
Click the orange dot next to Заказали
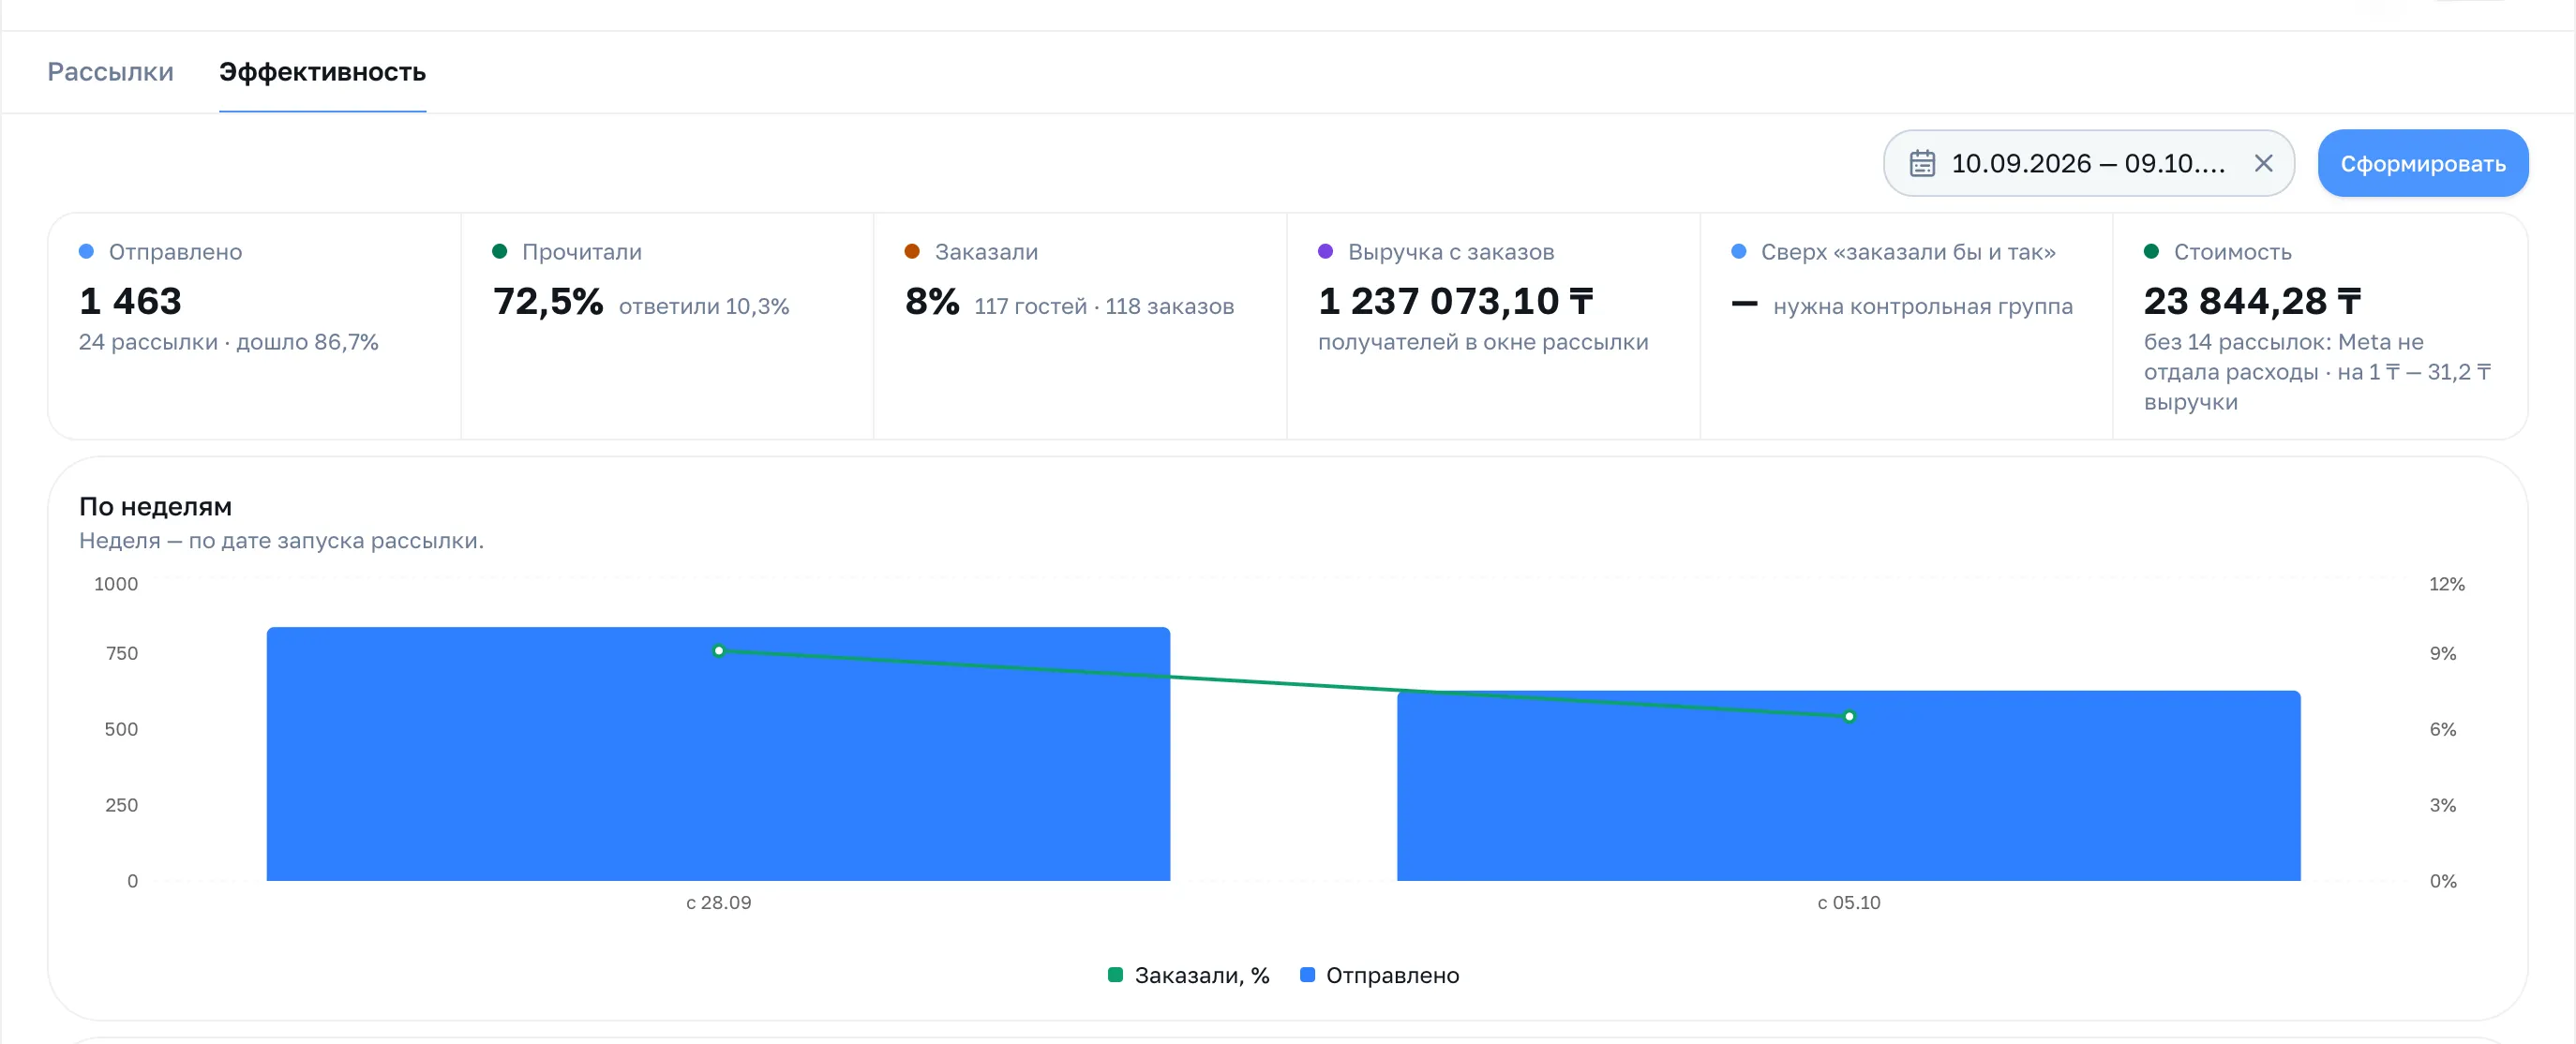pos(912,251)
